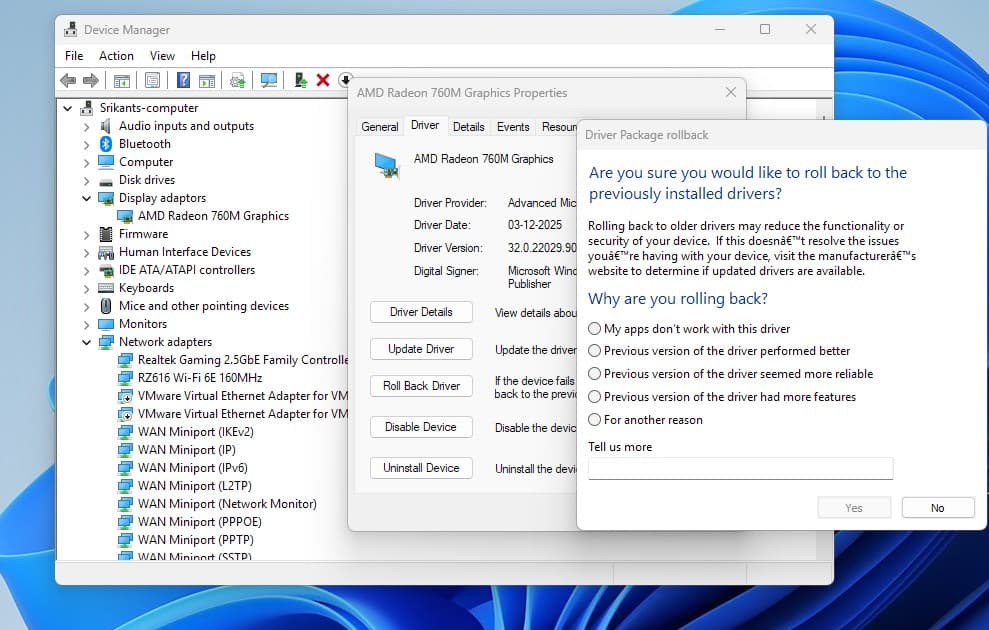
Task: Expand the Audio inputs and outputs node
Action: coord(86,126)
